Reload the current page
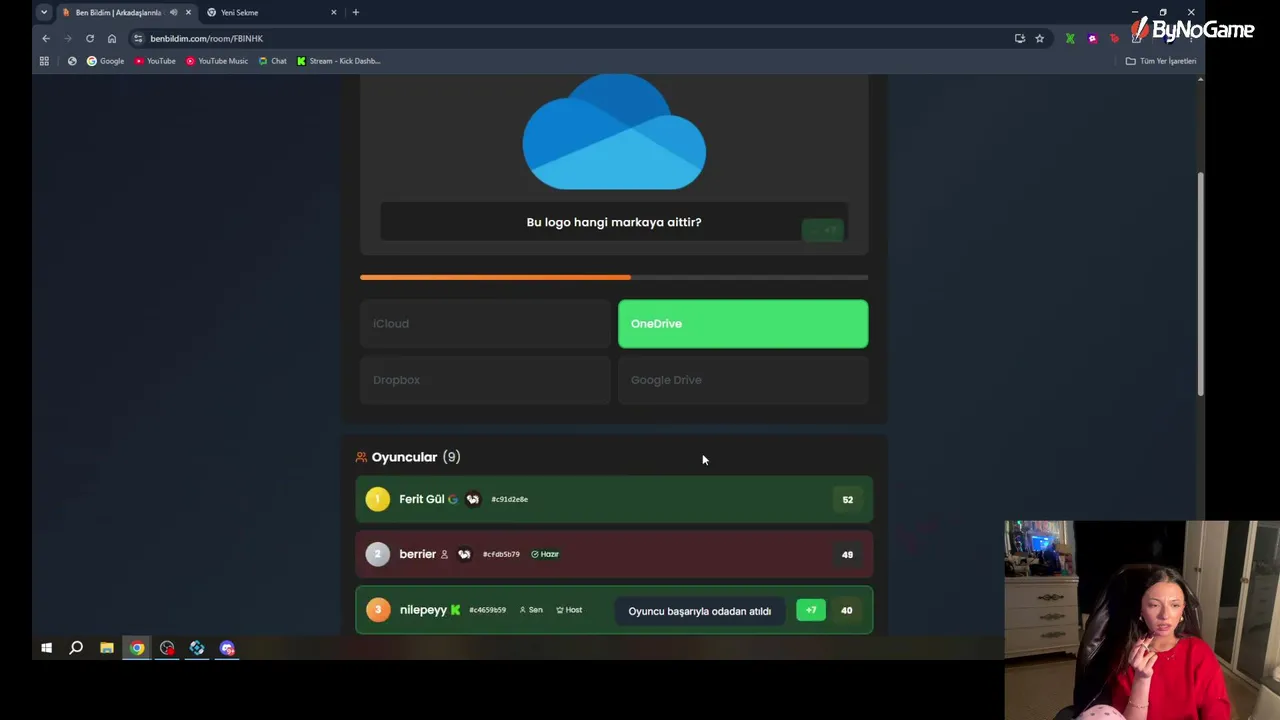The height and width of the screenshot is (720, 1280). click(x=90, y=38)
